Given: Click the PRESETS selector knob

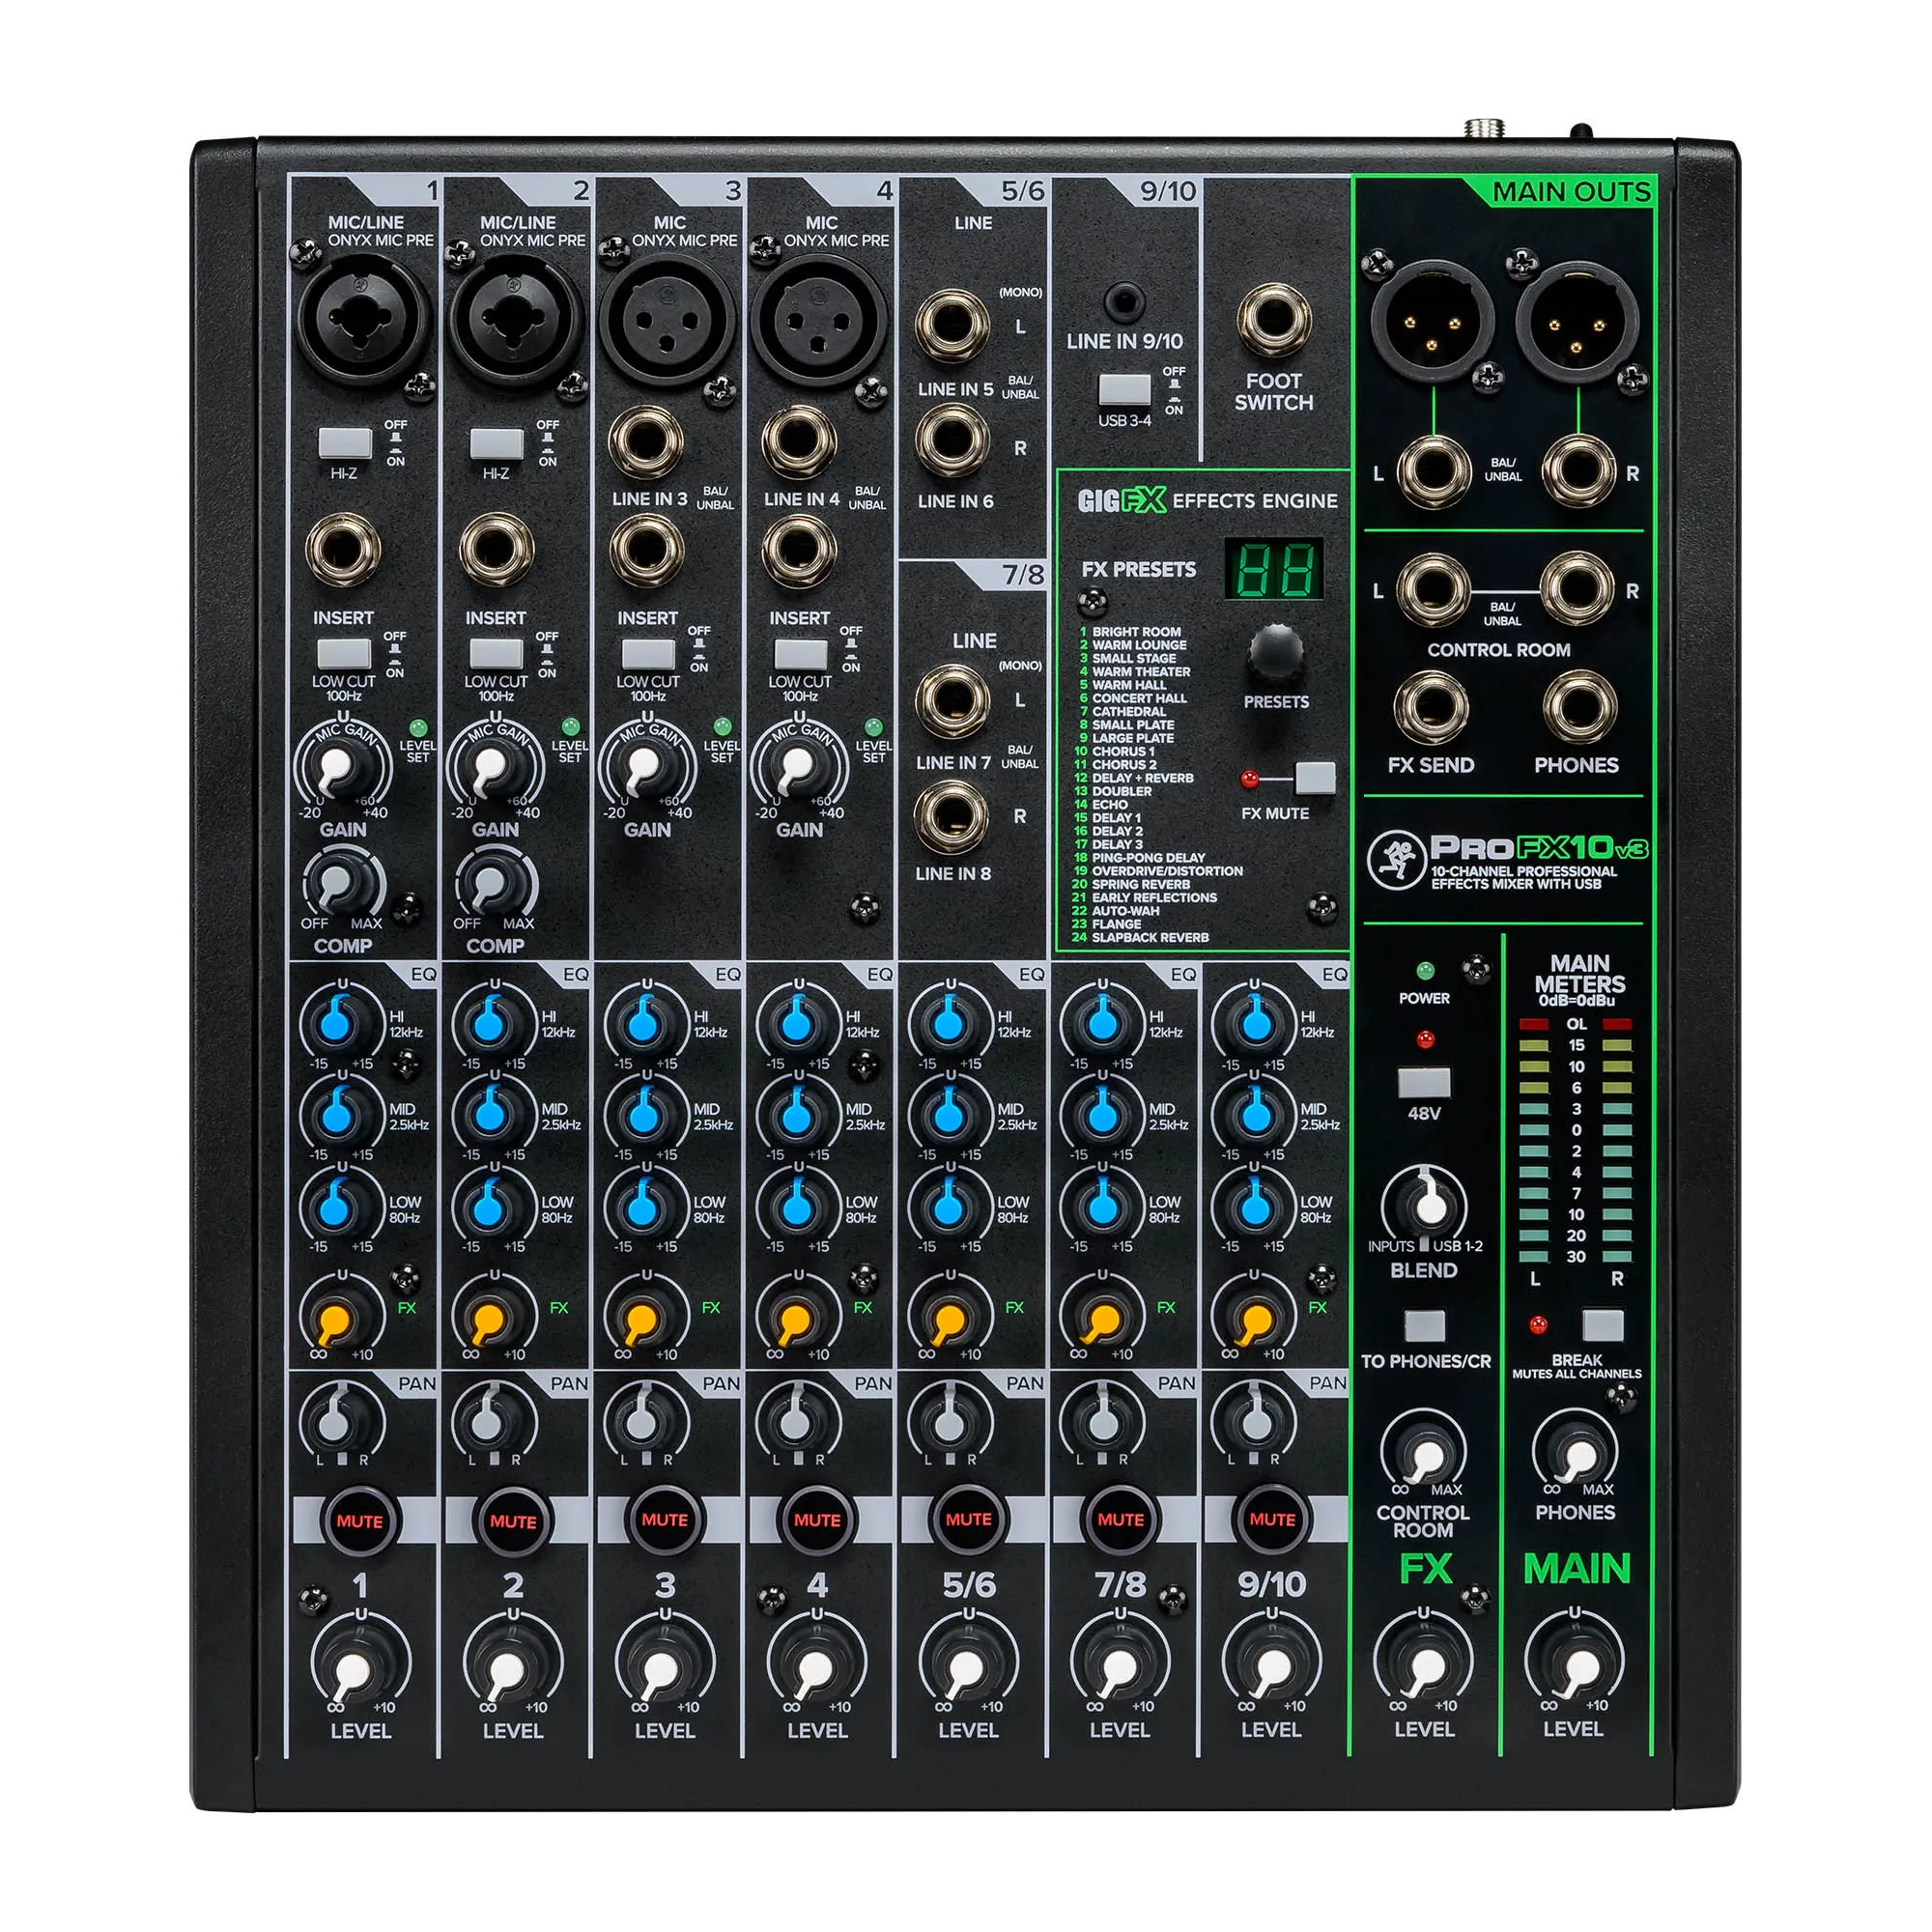Looking at the screenshot, I should pyautogui.click(x=1275, y=651).
